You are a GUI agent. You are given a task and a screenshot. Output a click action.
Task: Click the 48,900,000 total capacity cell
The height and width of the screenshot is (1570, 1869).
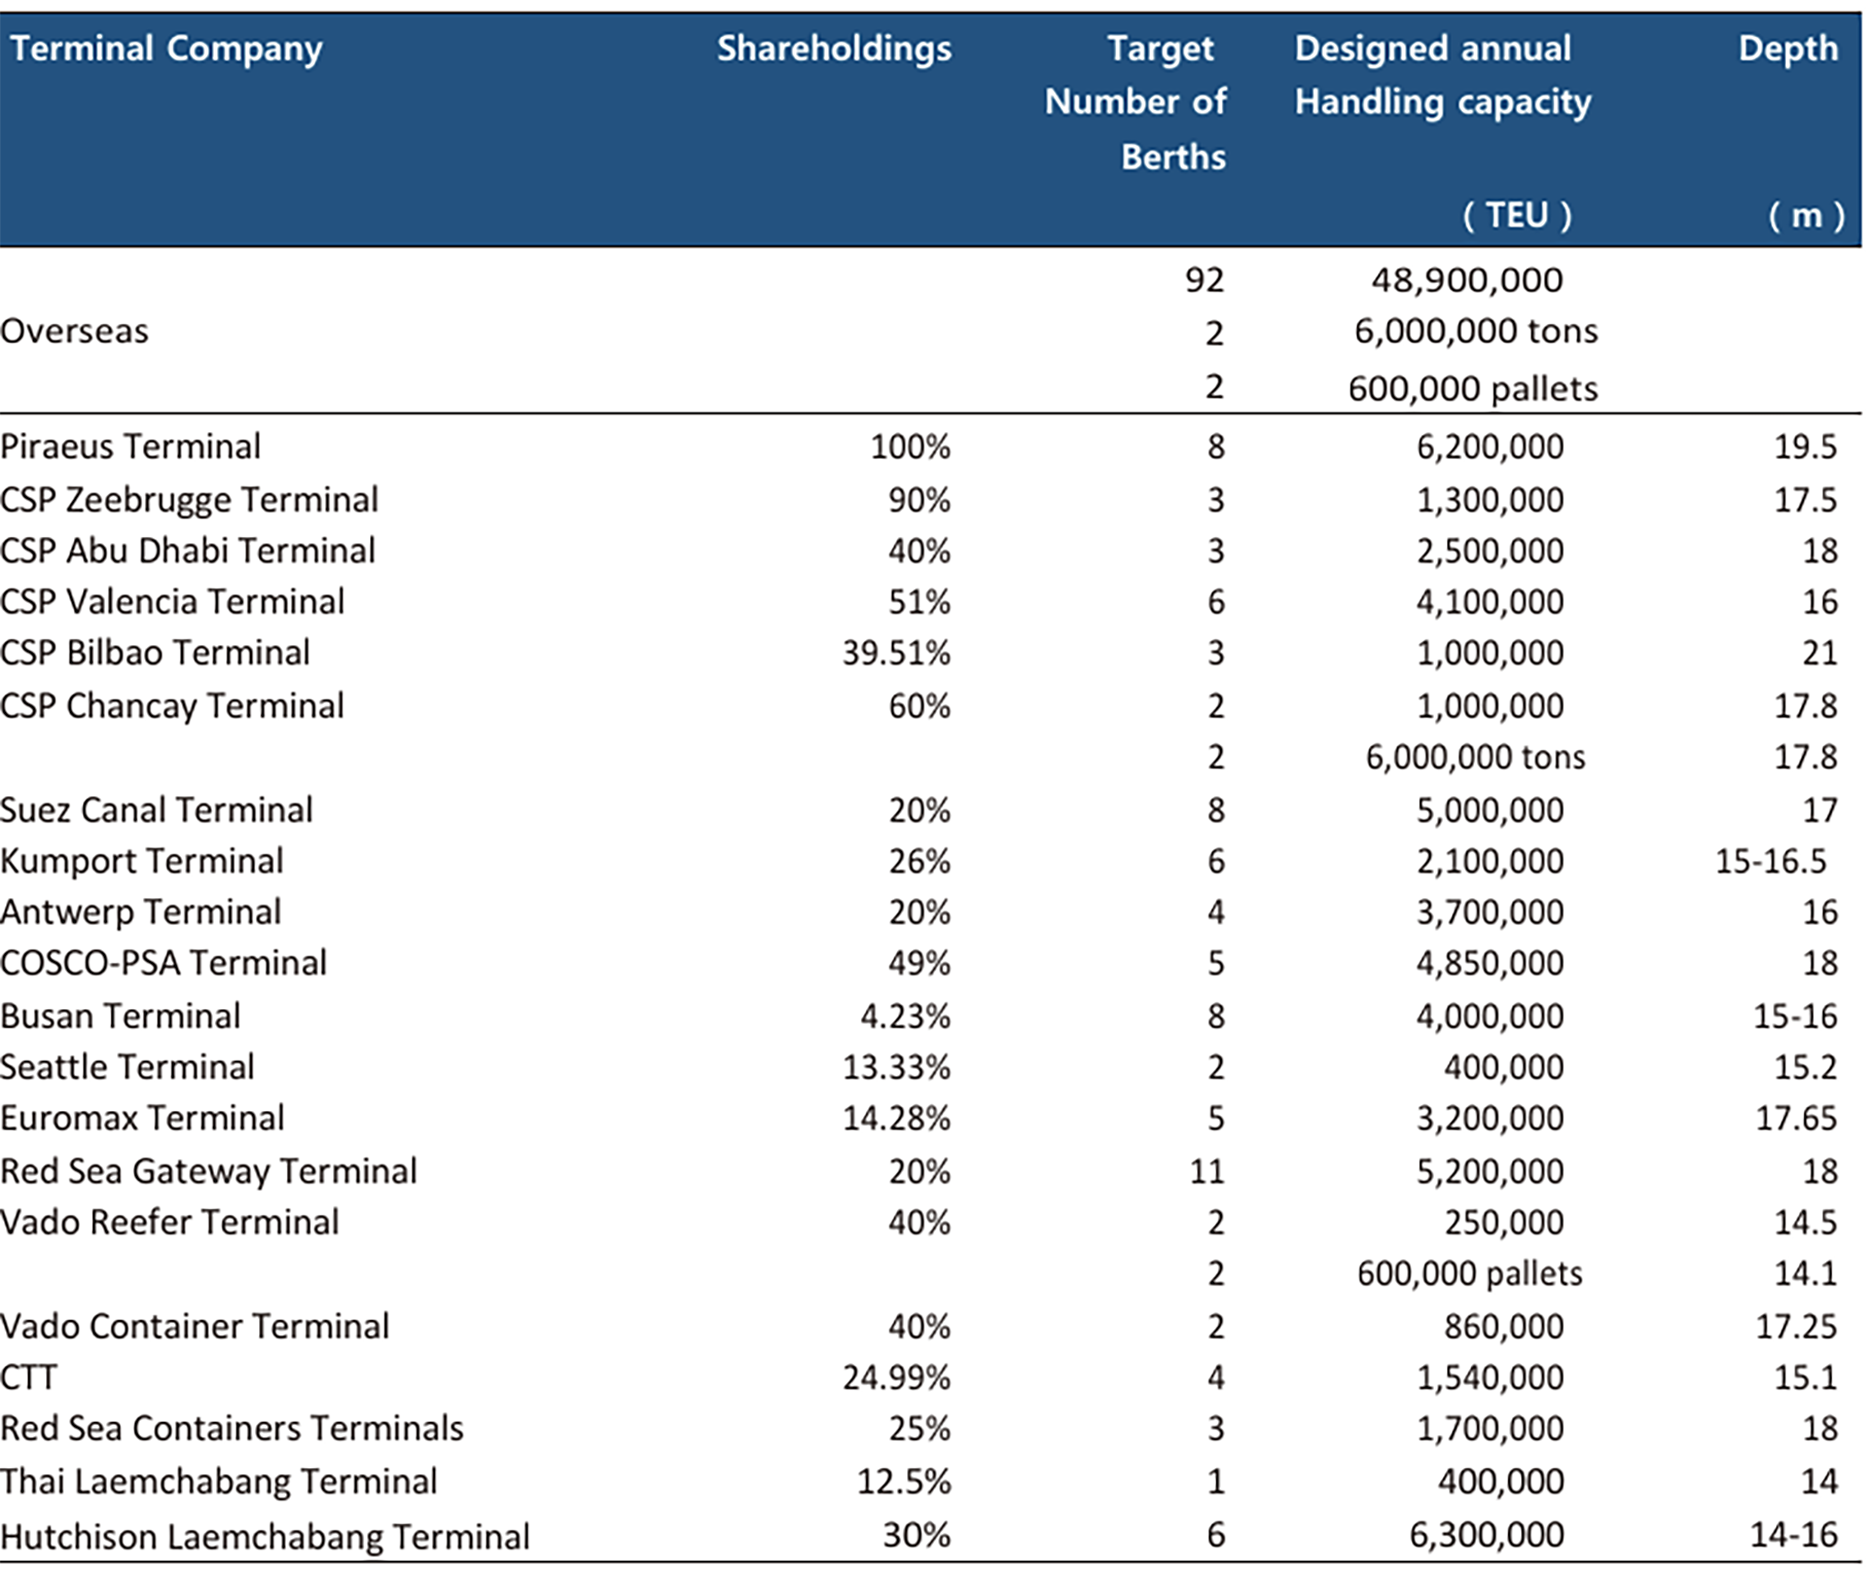[x=1466, y=280]
